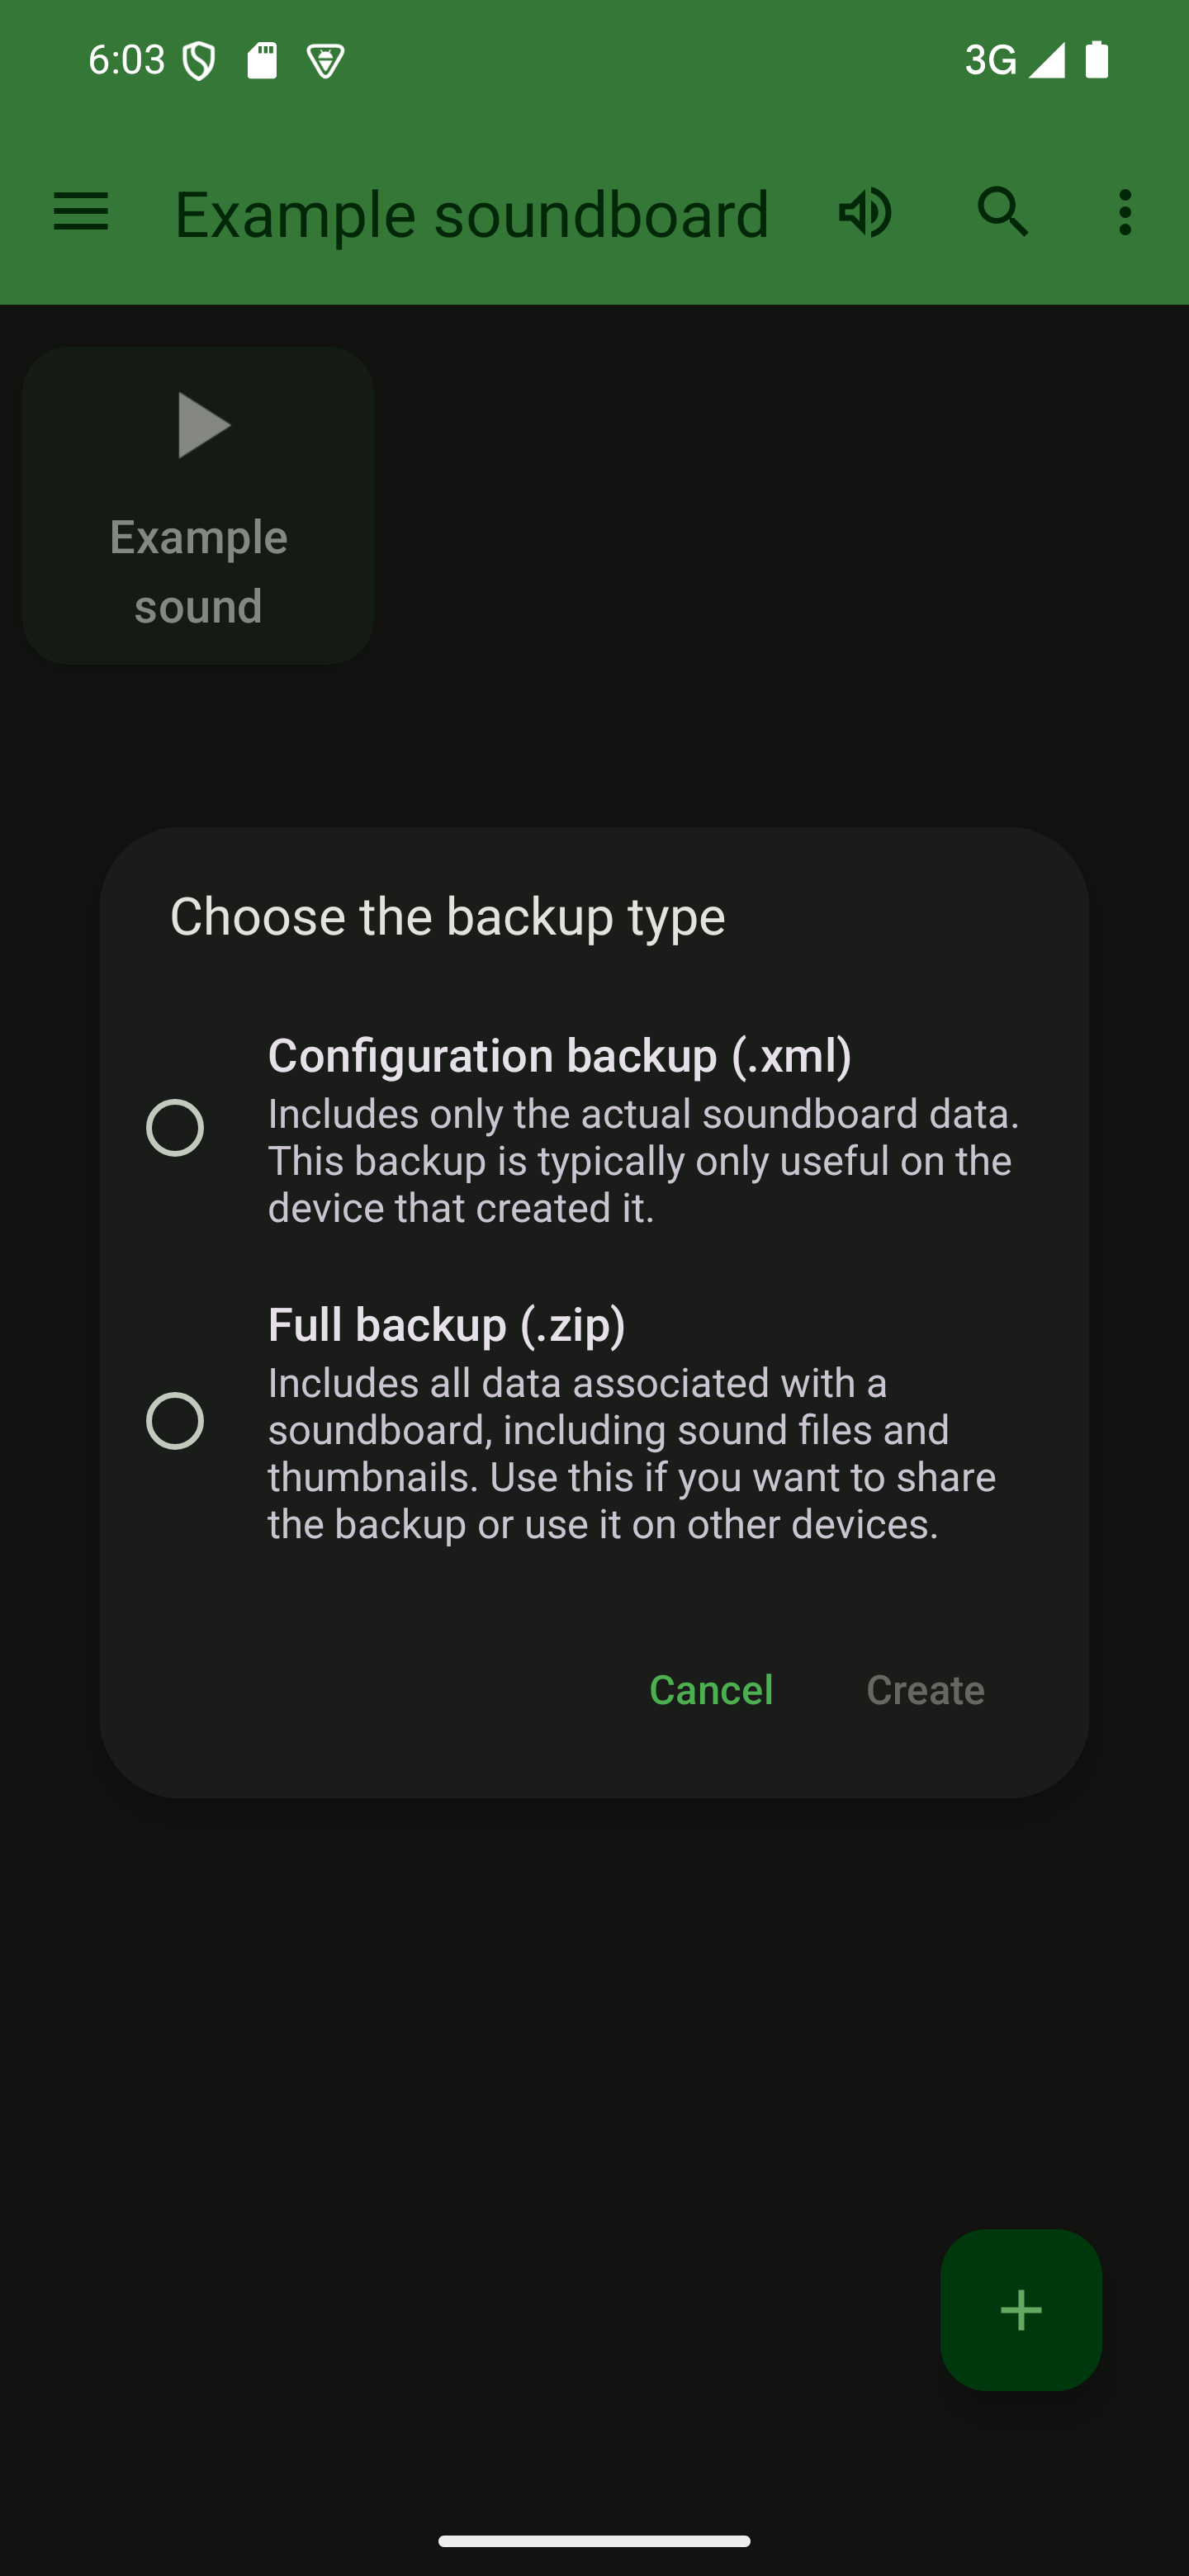Tap the volume speaker icon
Screen dimensions: 1189x2576
coord(865,213)
